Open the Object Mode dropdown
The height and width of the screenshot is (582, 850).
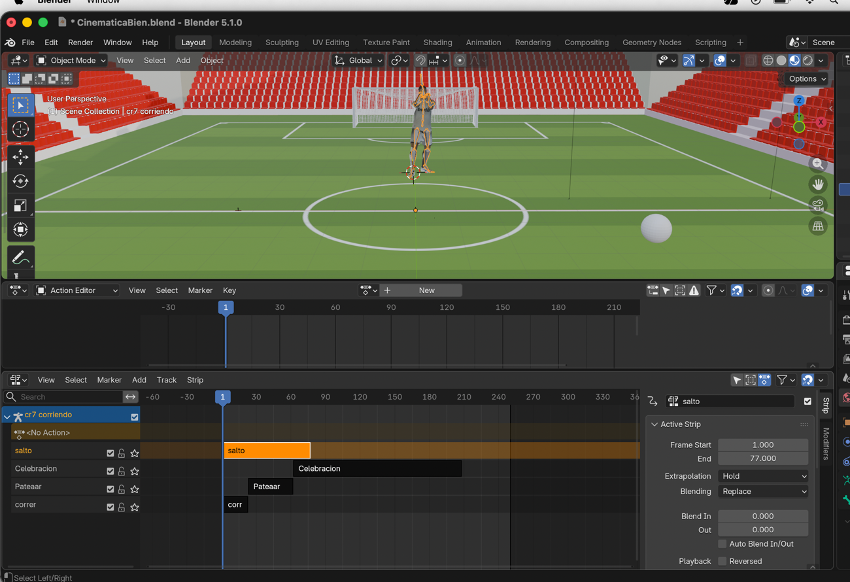(74, 60)
